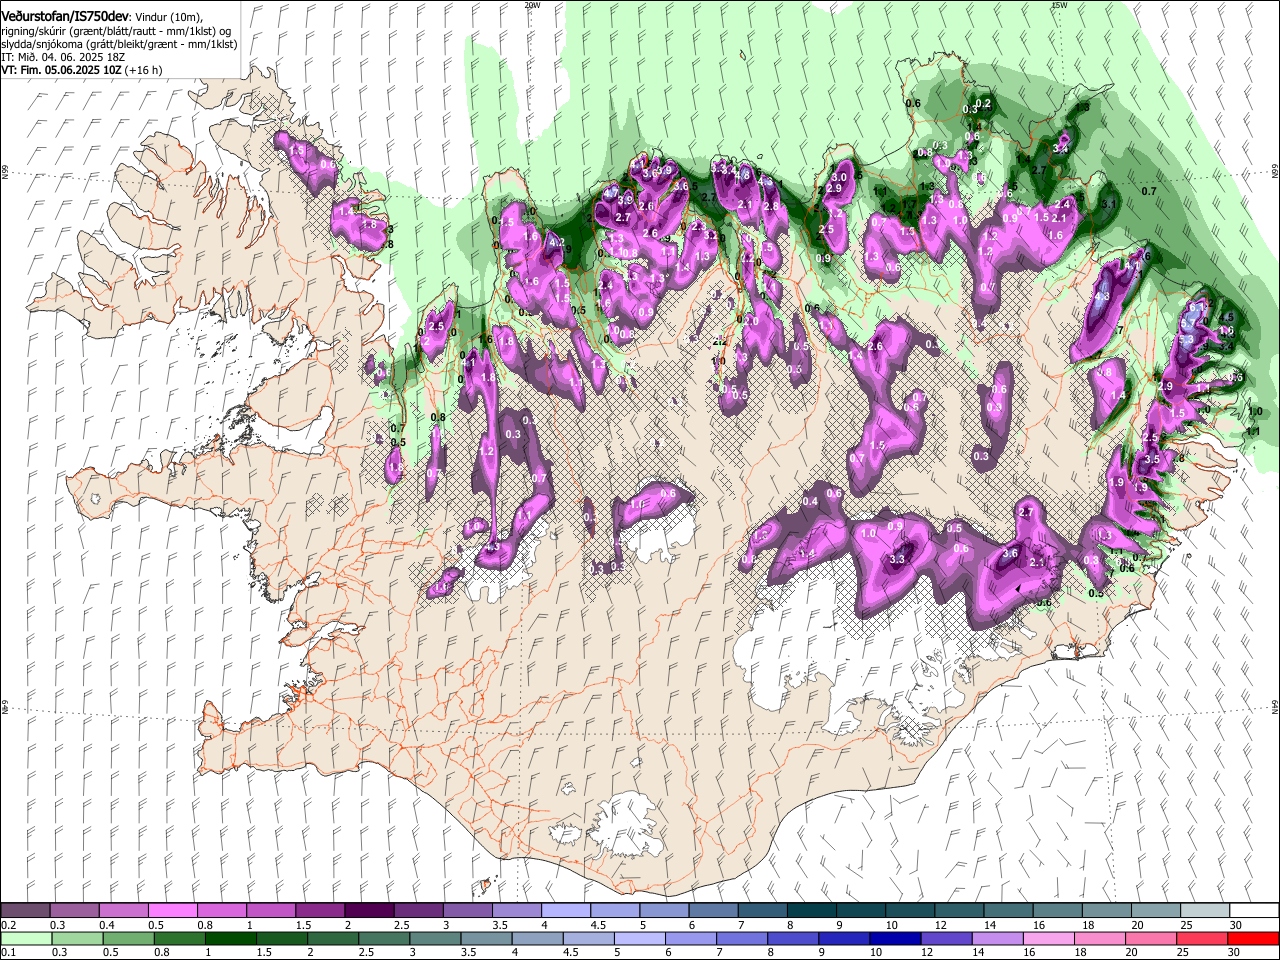The height and width of the screenshot is (960, 1280).
Task: Click the 'VT: Fim. 05.06.2025 10Z (+16 h)' line
Action: 82,71
